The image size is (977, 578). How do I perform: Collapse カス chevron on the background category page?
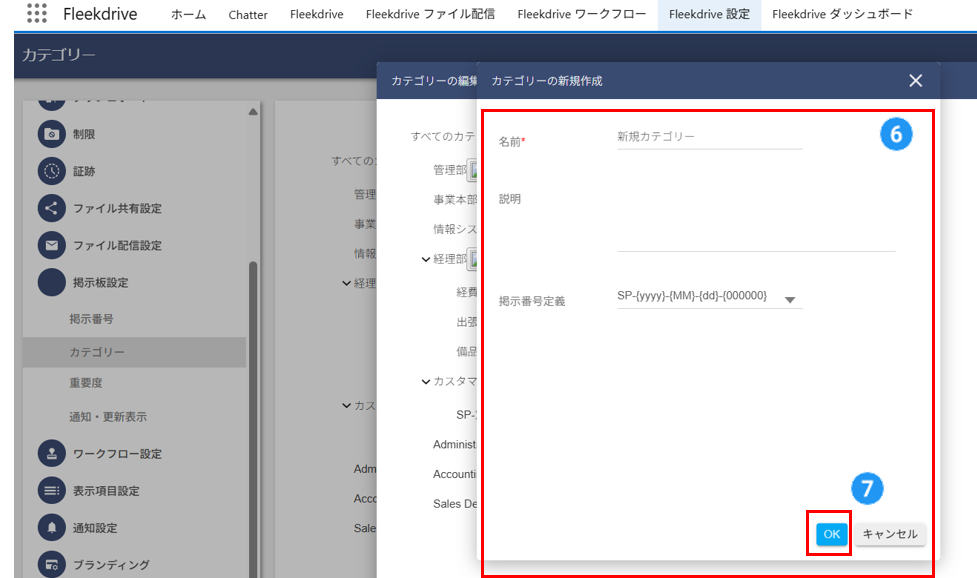[x=346, y=405]
